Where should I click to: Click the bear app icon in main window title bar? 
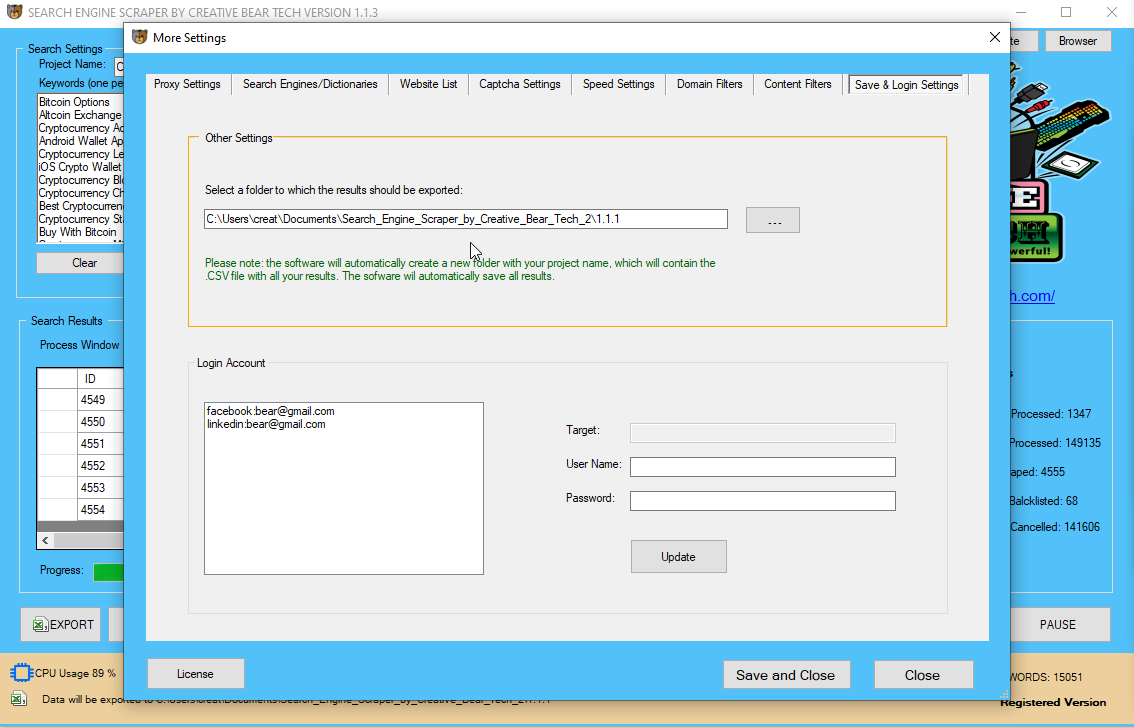pos(13,12)
